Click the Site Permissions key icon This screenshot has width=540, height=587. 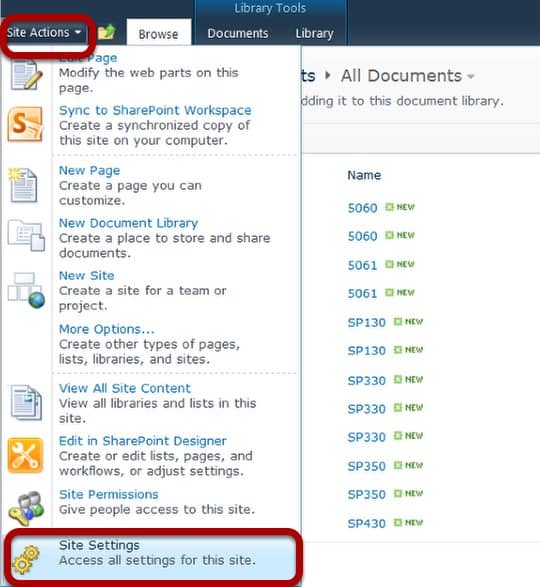[x=26, y=508]
